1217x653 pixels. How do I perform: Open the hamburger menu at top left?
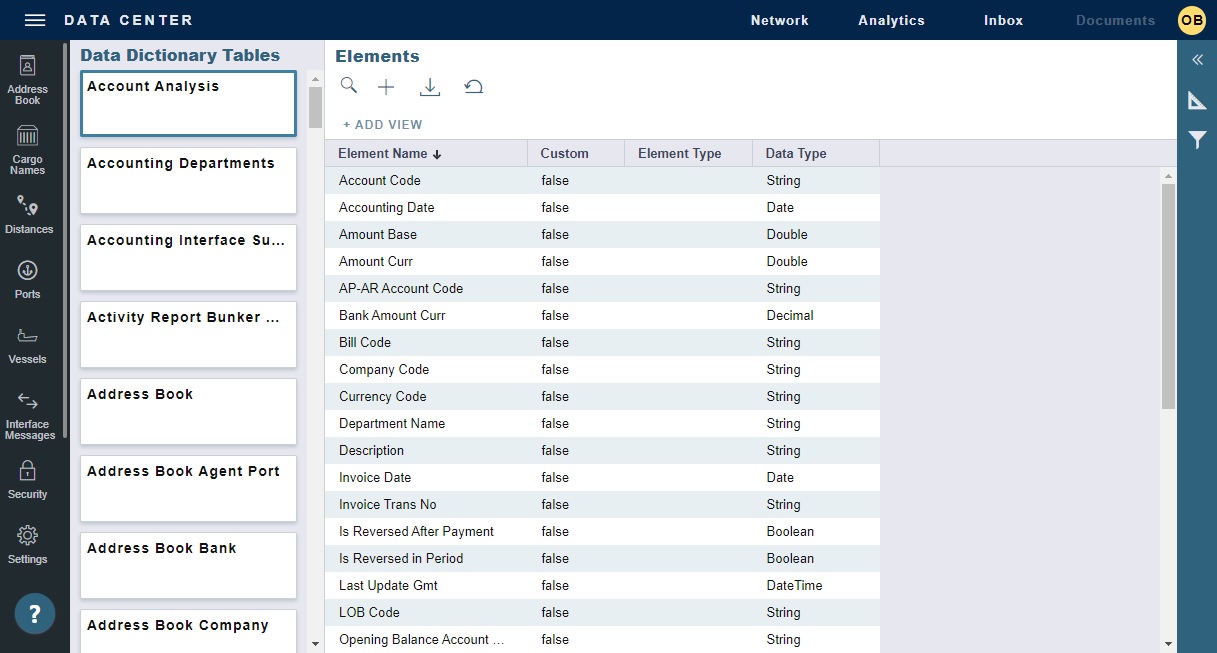pyautogui.click(x=34, y=19)
